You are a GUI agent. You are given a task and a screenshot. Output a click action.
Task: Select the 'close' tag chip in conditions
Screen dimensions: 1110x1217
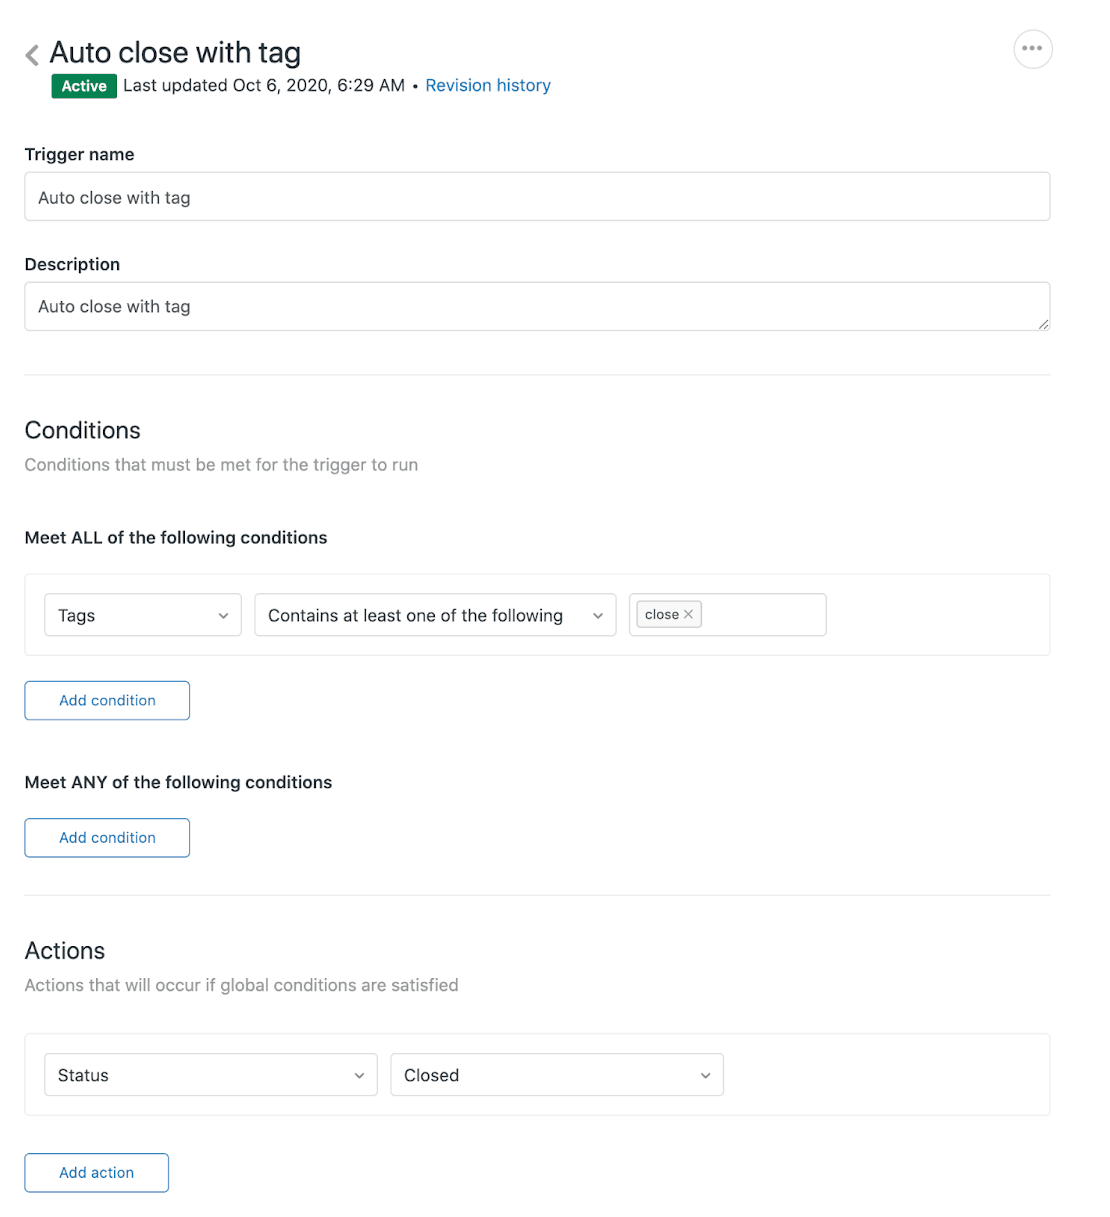click(x=661, y=614)
